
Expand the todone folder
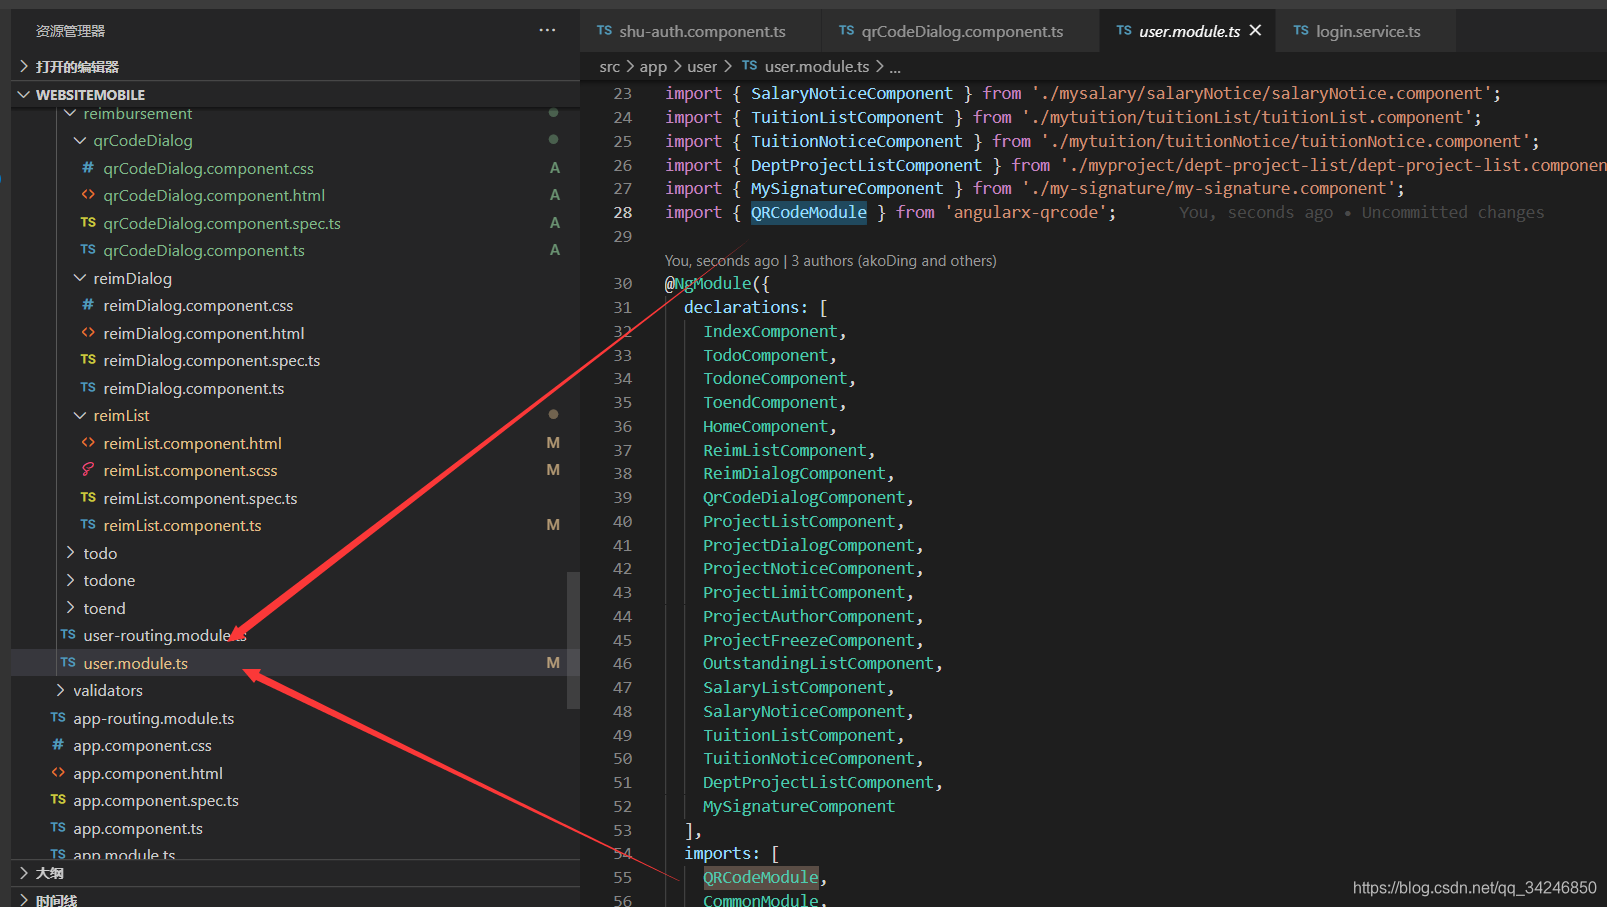pyautogui.click(x=109, y=580)
